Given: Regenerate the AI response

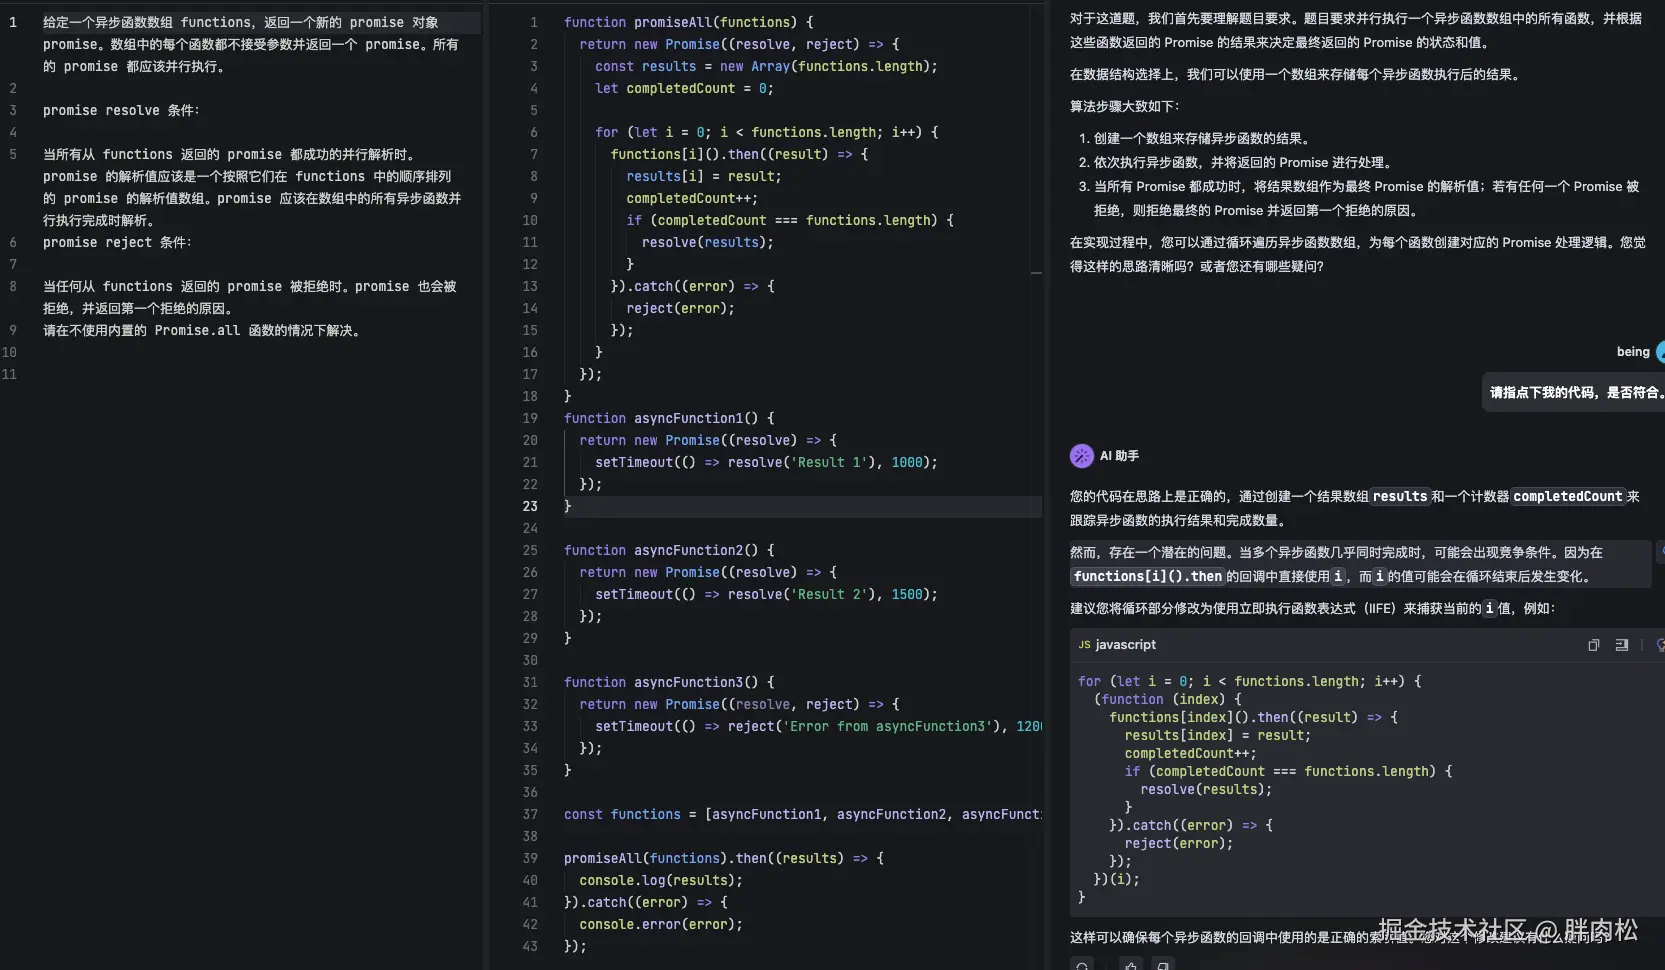Looking at the screenshot, I should [x=1082, y=965].
